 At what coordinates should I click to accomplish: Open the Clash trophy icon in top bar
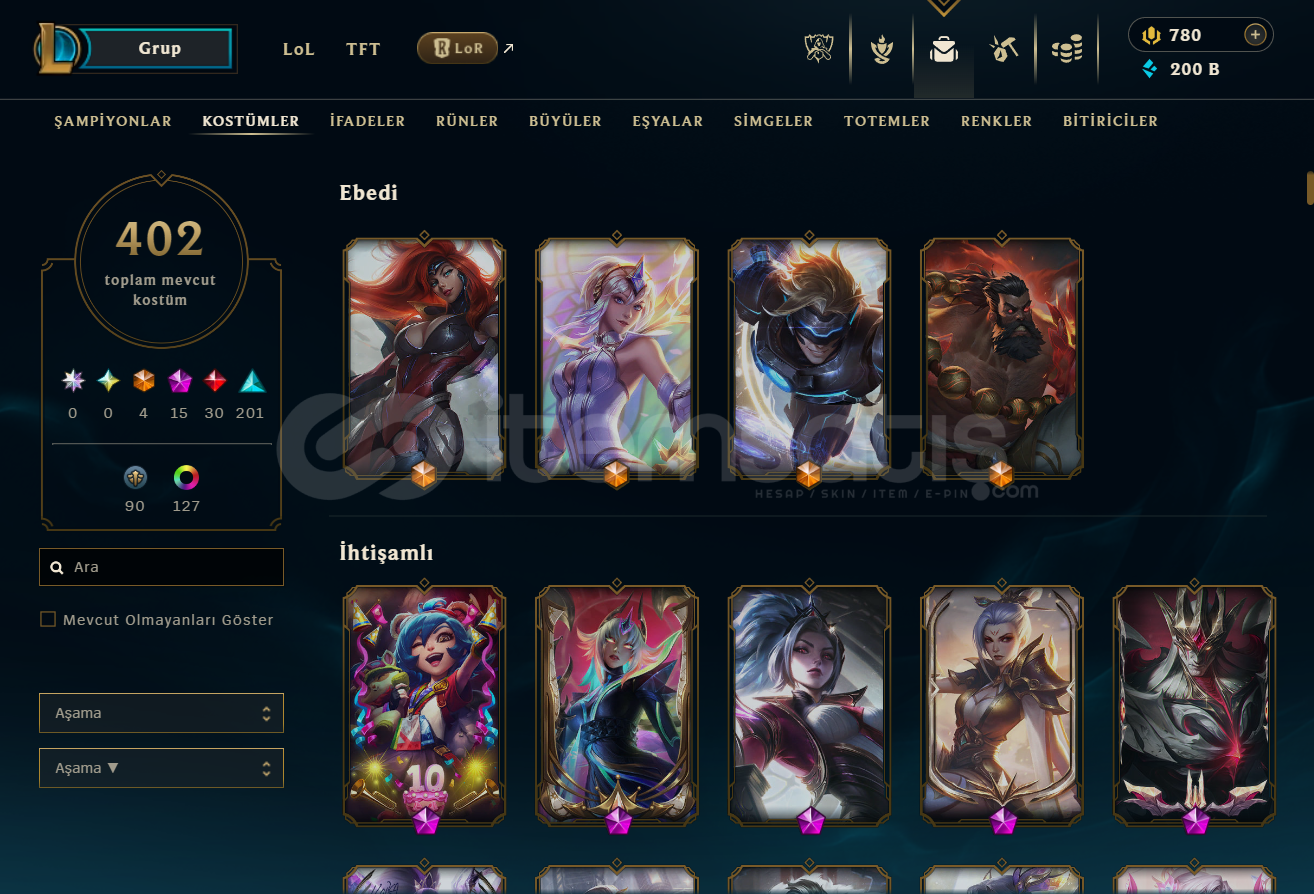(x=819, y=48)
